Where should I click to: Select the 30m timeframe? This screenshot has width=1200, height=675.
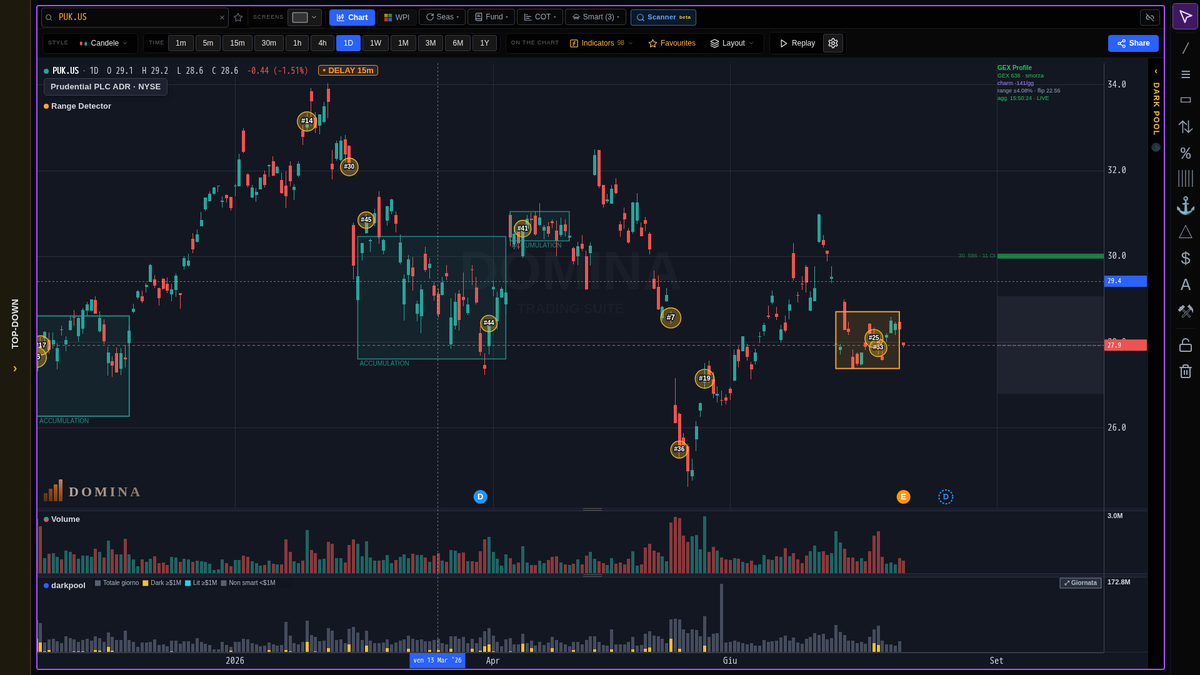[x=268, y=43]
